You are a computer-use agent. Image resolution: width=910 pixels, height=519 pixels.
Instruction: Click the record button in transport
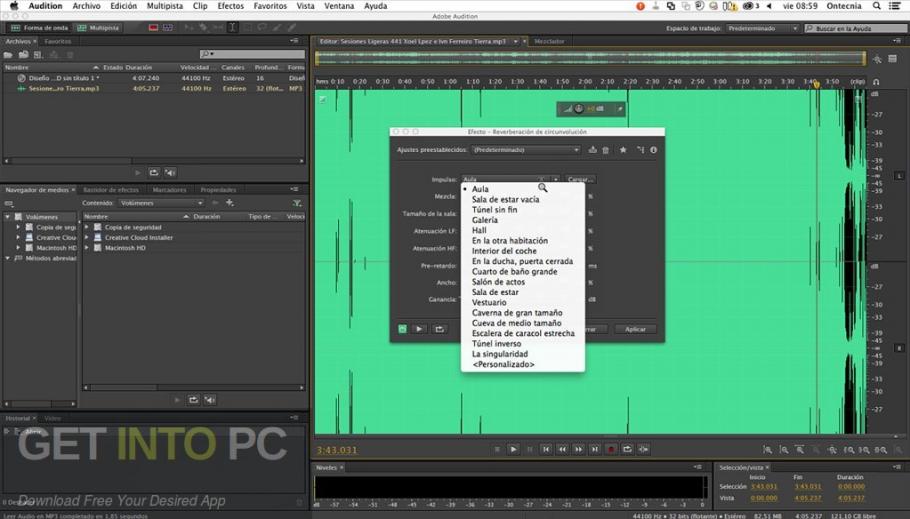[611, 450]
